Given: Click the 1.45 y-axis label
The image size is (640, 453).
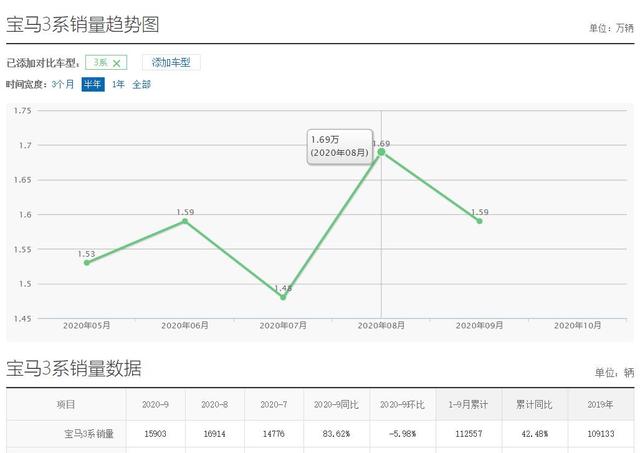Looking at the screenshot, I should [22, 319].
